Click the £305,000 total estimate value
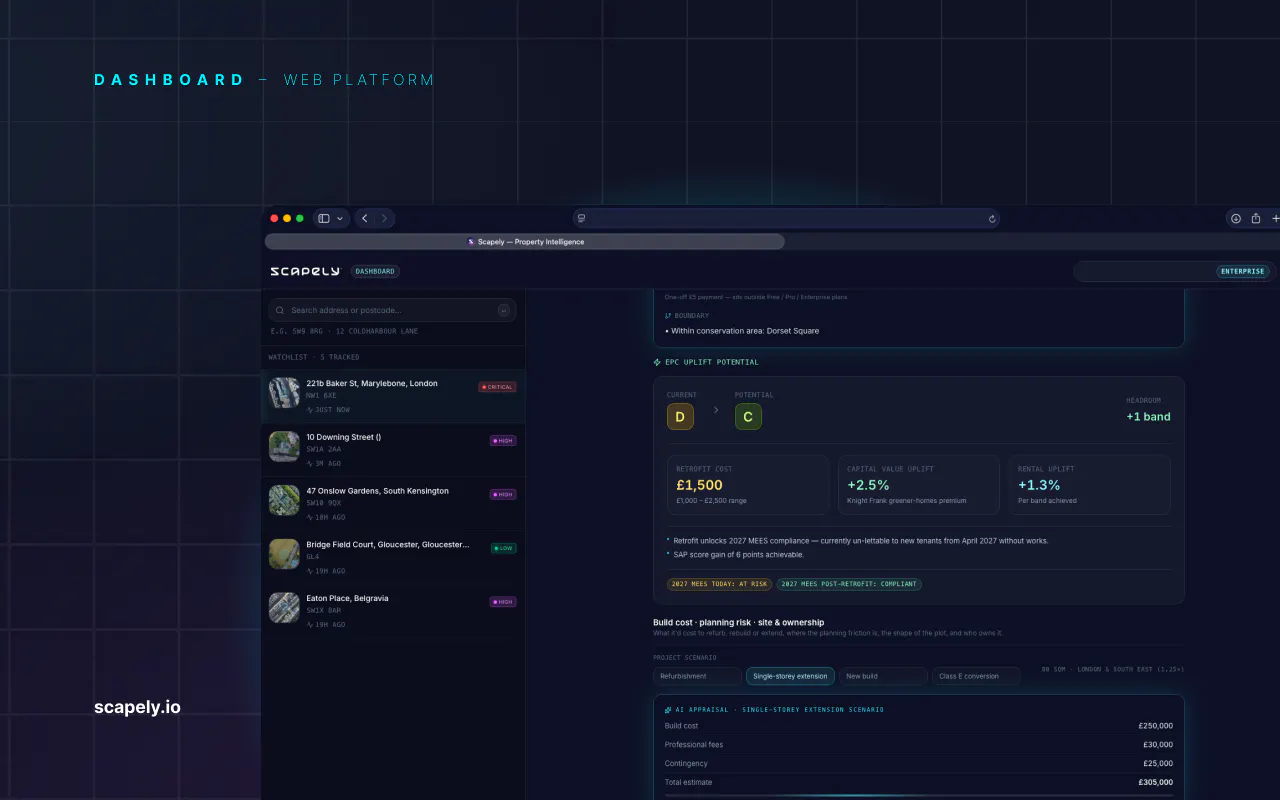This screenshot has height=800, width=1280. click(x=1155, y=782)
